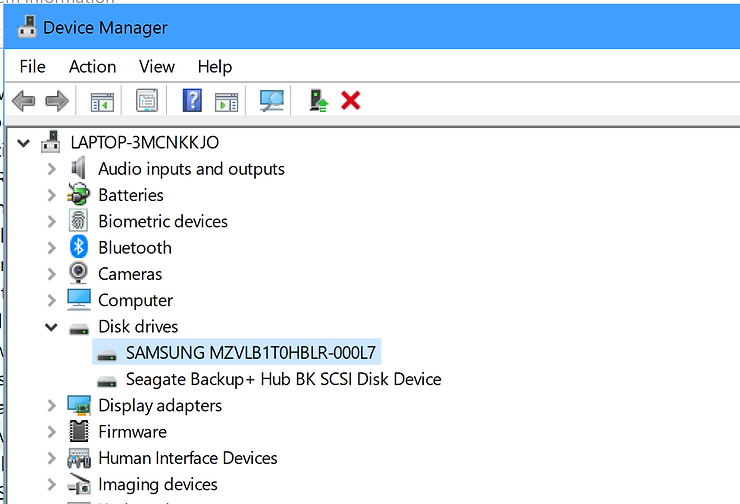Viewport: 740px width, 504px height.
Task: Open the Properties toolbar icon
Action: [x=147, y=101]
